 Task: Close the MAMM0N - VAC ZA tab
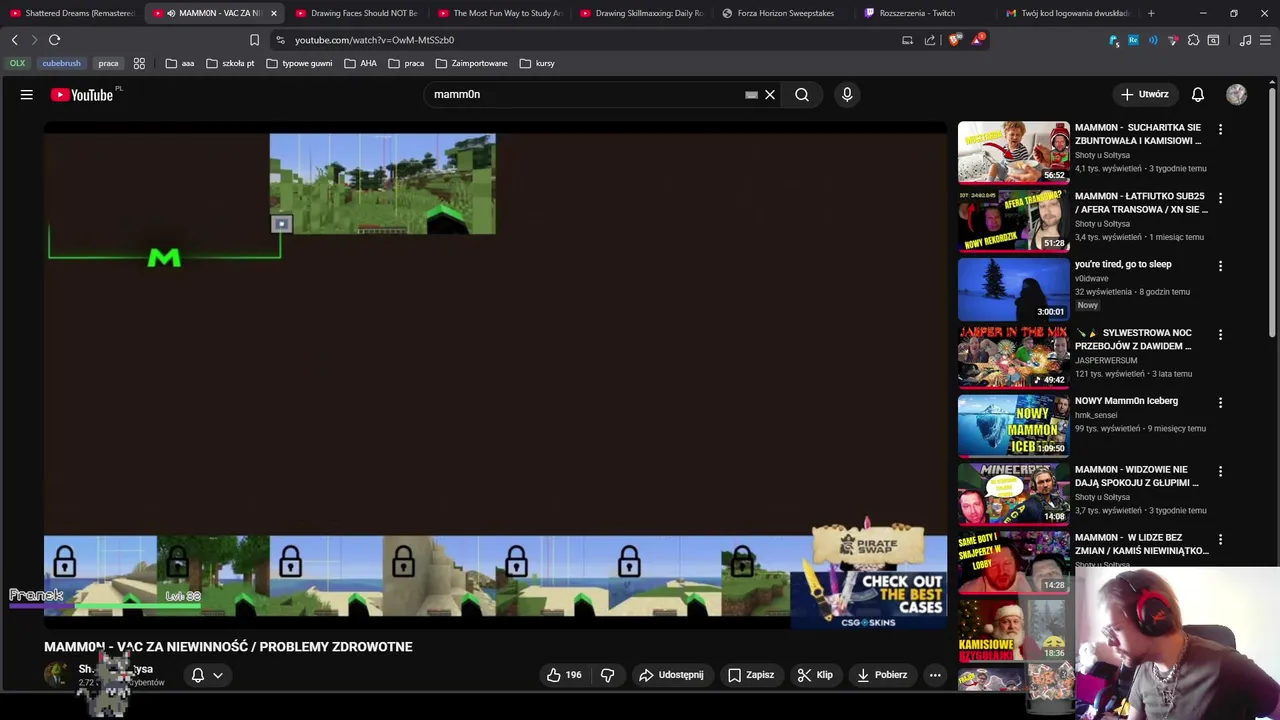273,13
